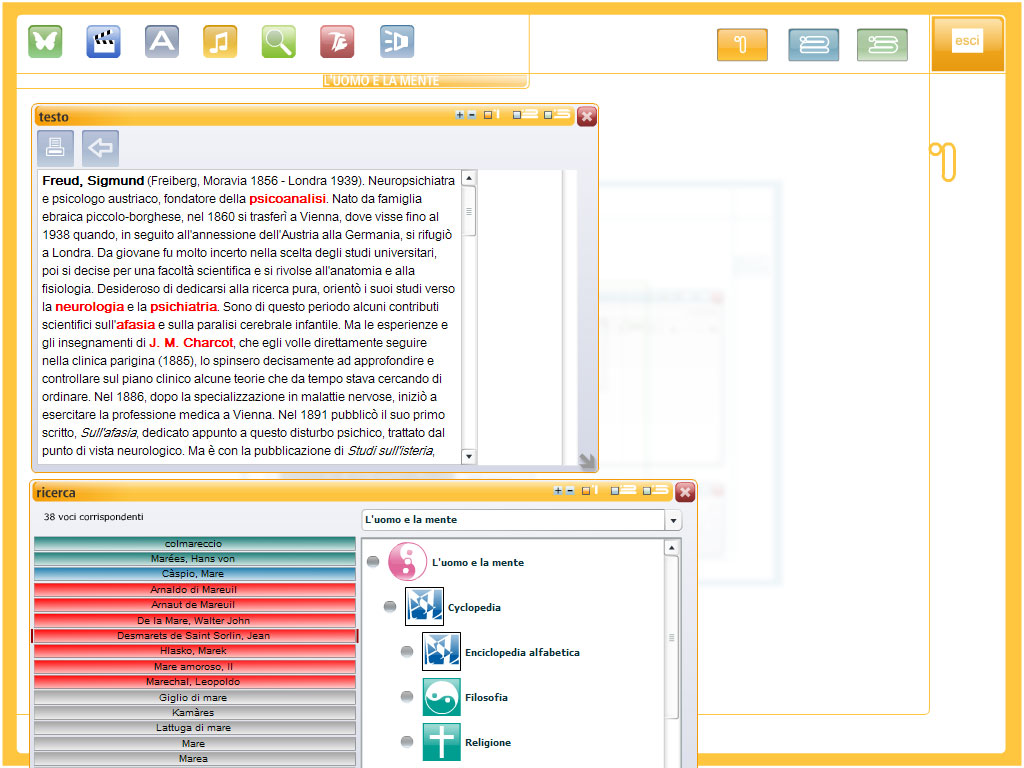The image size is (1024, 768).
Task: Select L'uomo e la mente radio button
Action: [x=373, y=562]
